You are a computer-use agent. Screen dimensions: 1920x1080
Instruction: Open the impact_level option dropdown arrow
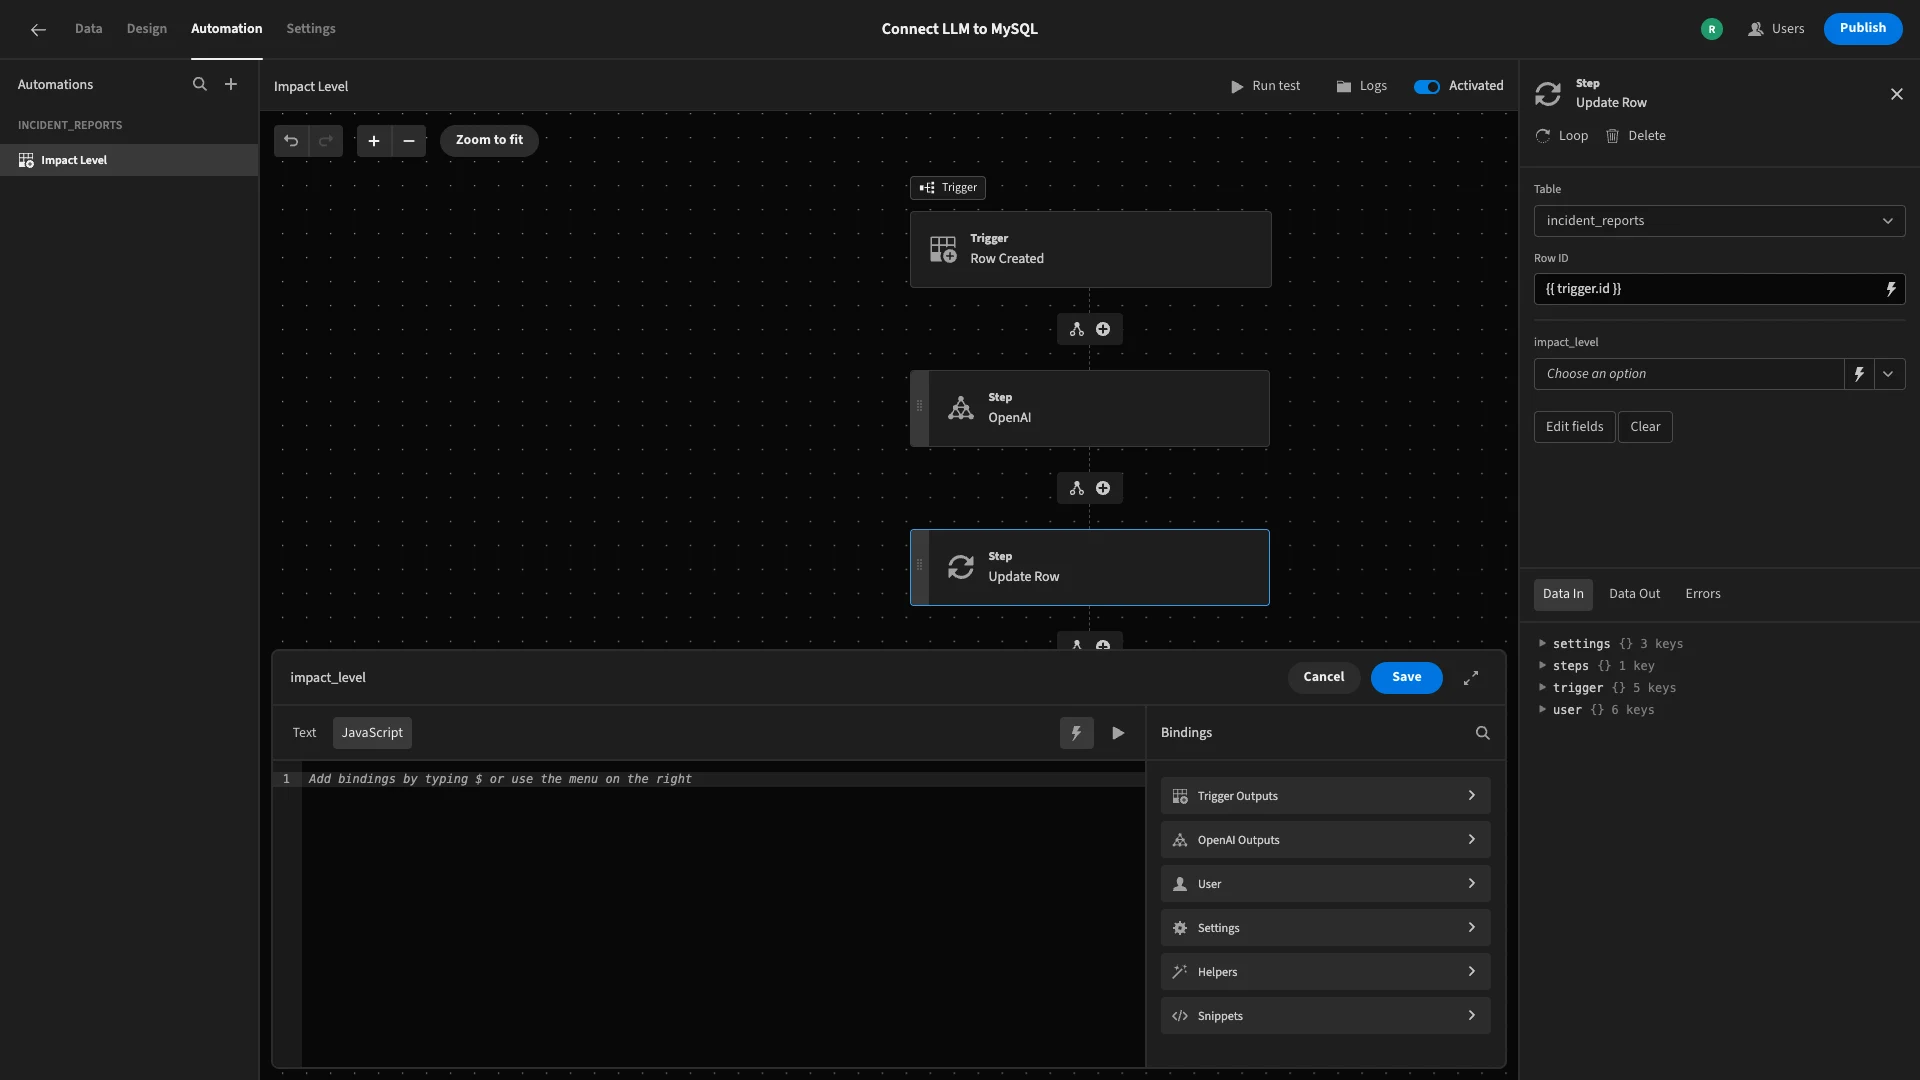coord(1889,374)
